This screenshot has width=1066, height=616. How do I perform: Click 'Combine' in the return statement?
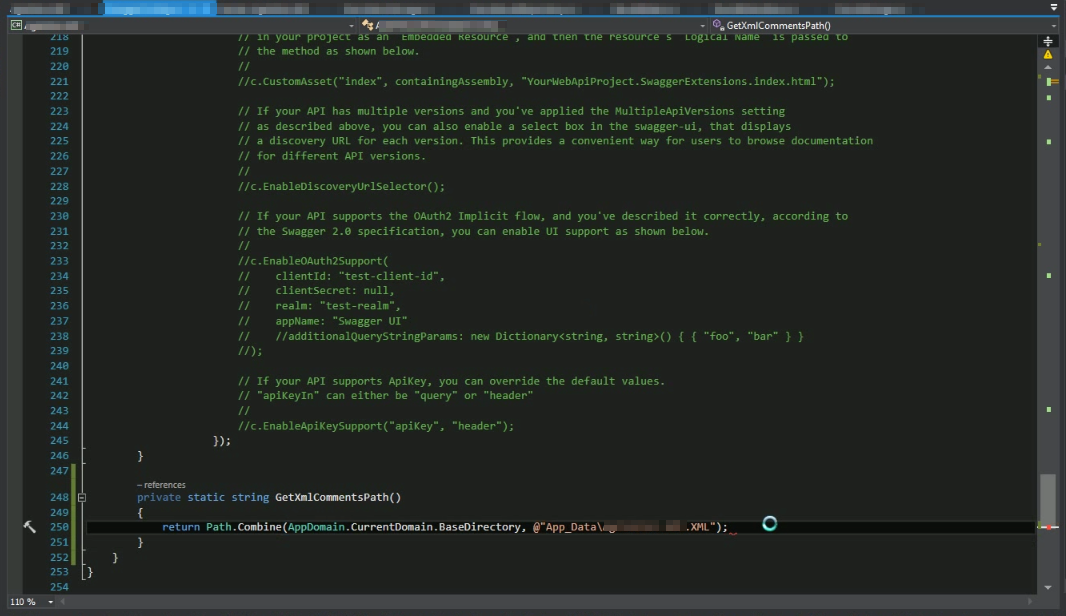point(260,527)
